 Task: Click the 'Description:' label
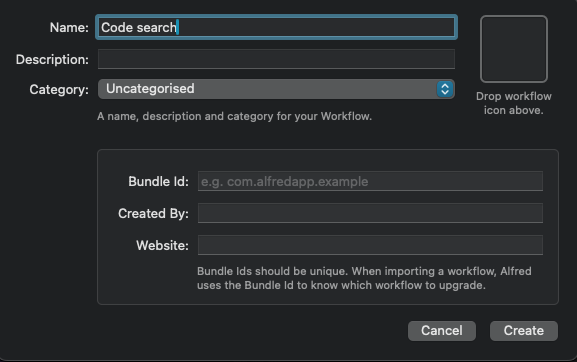52,60
